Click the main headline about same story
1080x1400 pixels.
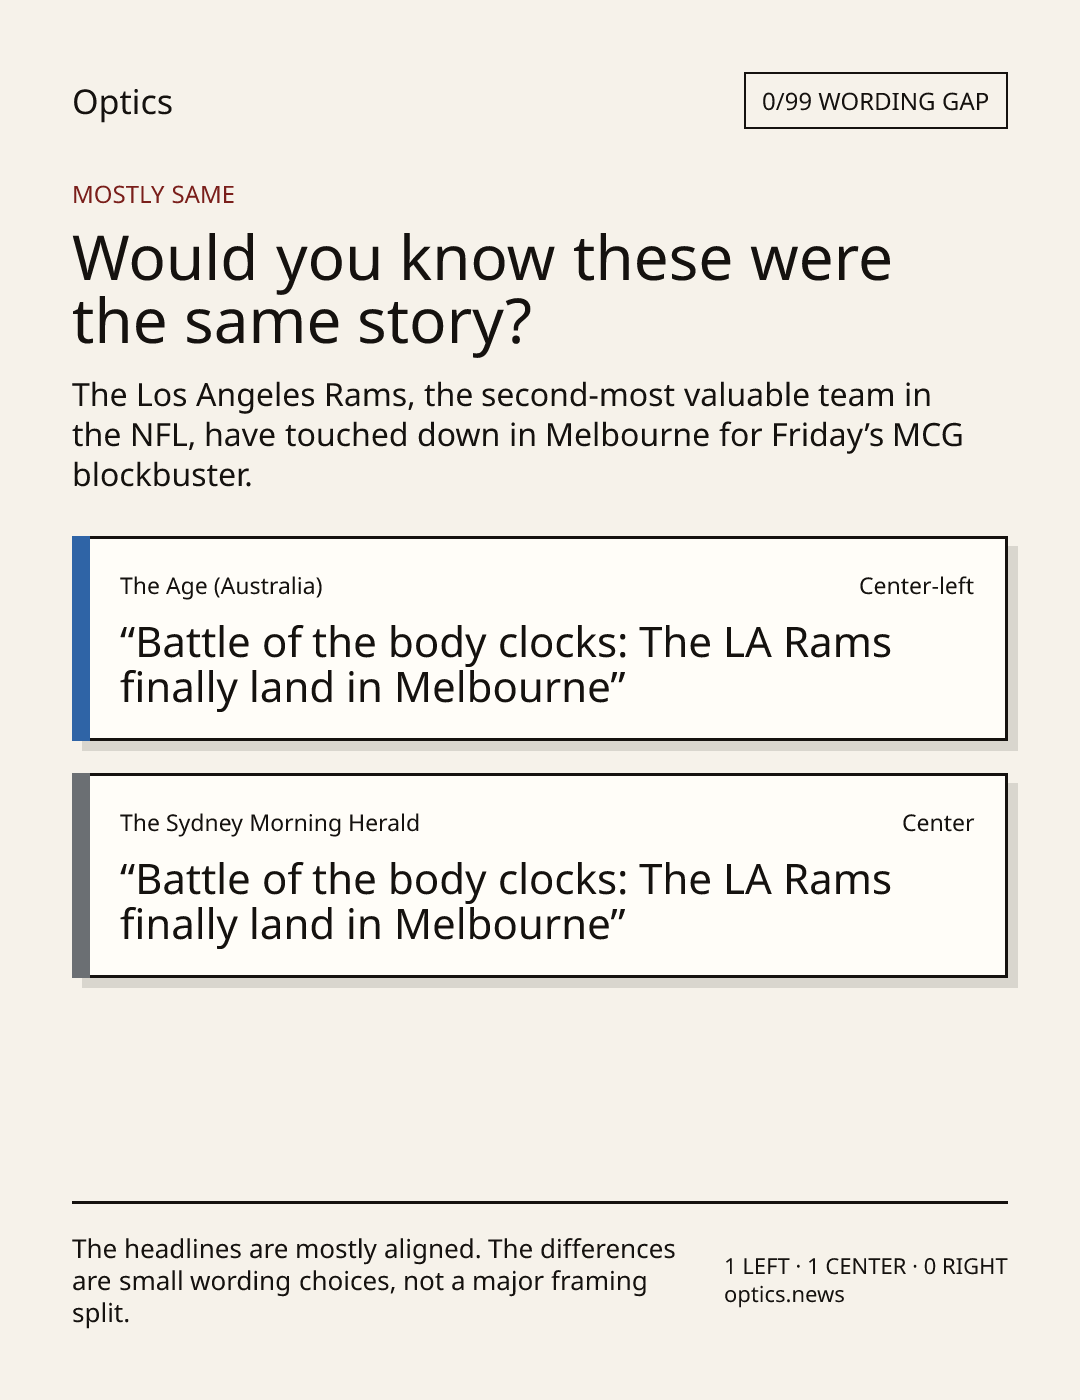click(482, 289)
